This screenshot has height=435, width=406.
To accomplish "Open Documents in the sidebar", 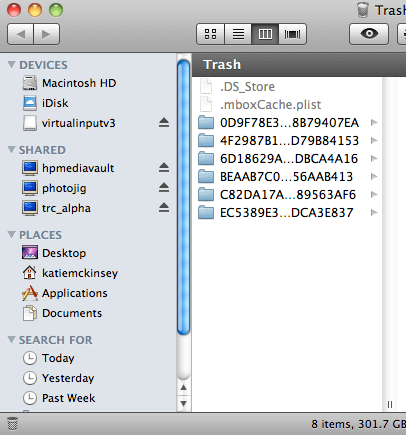I will pos(62,313).
